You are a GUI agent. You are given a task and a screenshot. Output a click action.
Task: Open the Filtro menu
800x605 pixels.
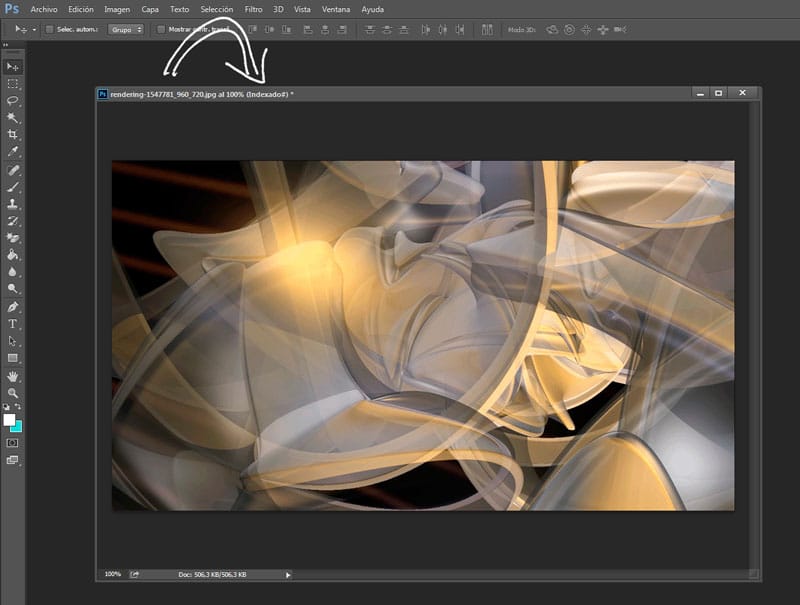pos(255,8)
